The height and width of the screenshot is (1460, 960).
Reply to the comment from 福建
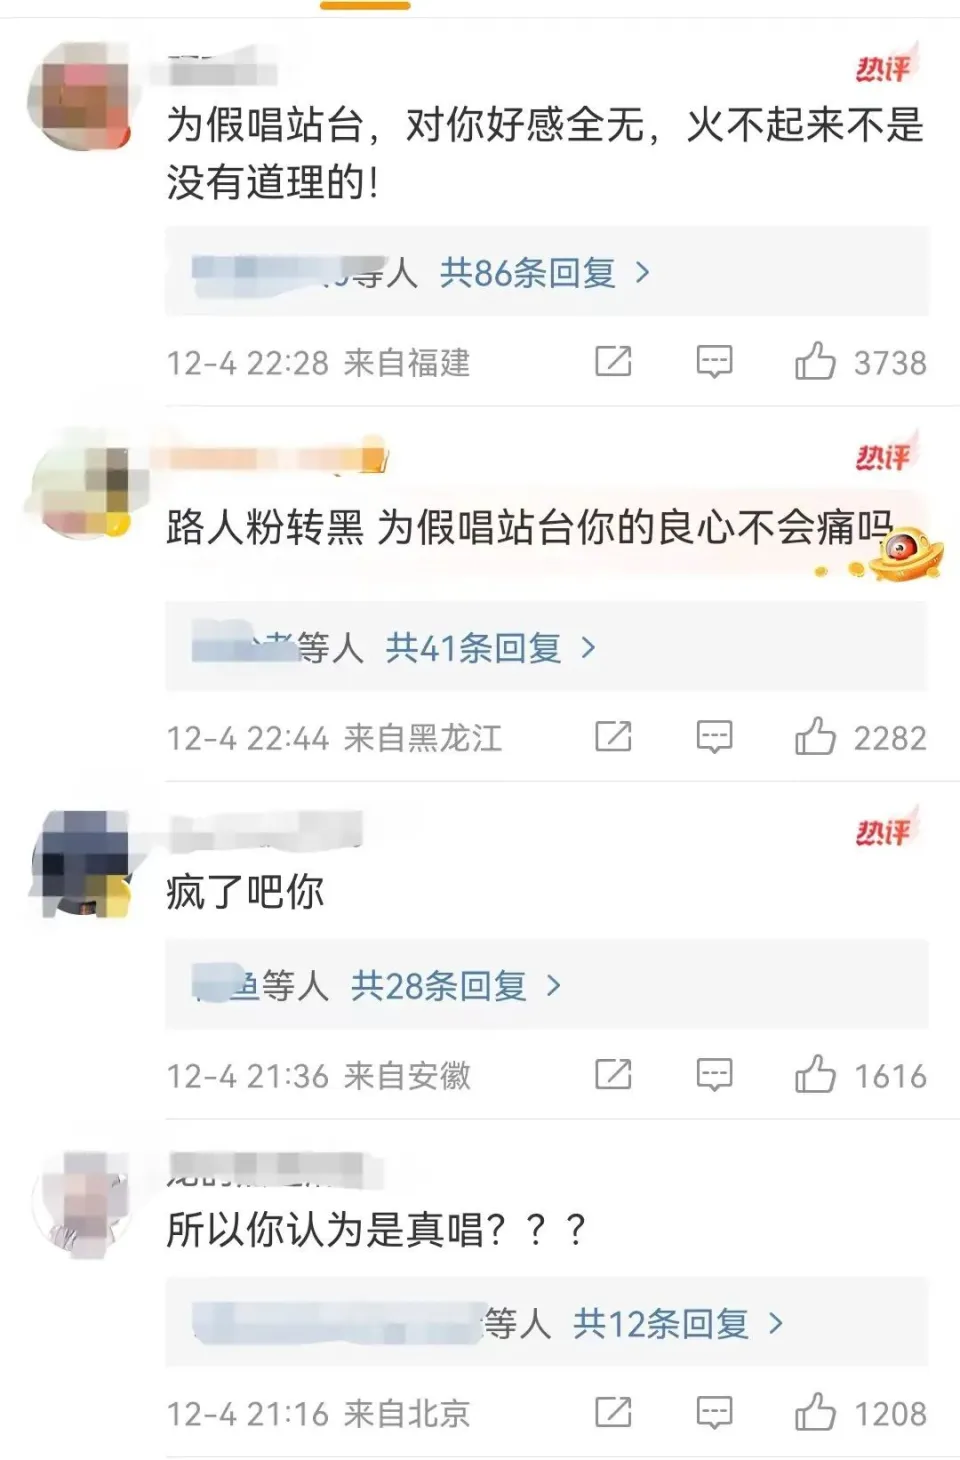tap(714, 362)
